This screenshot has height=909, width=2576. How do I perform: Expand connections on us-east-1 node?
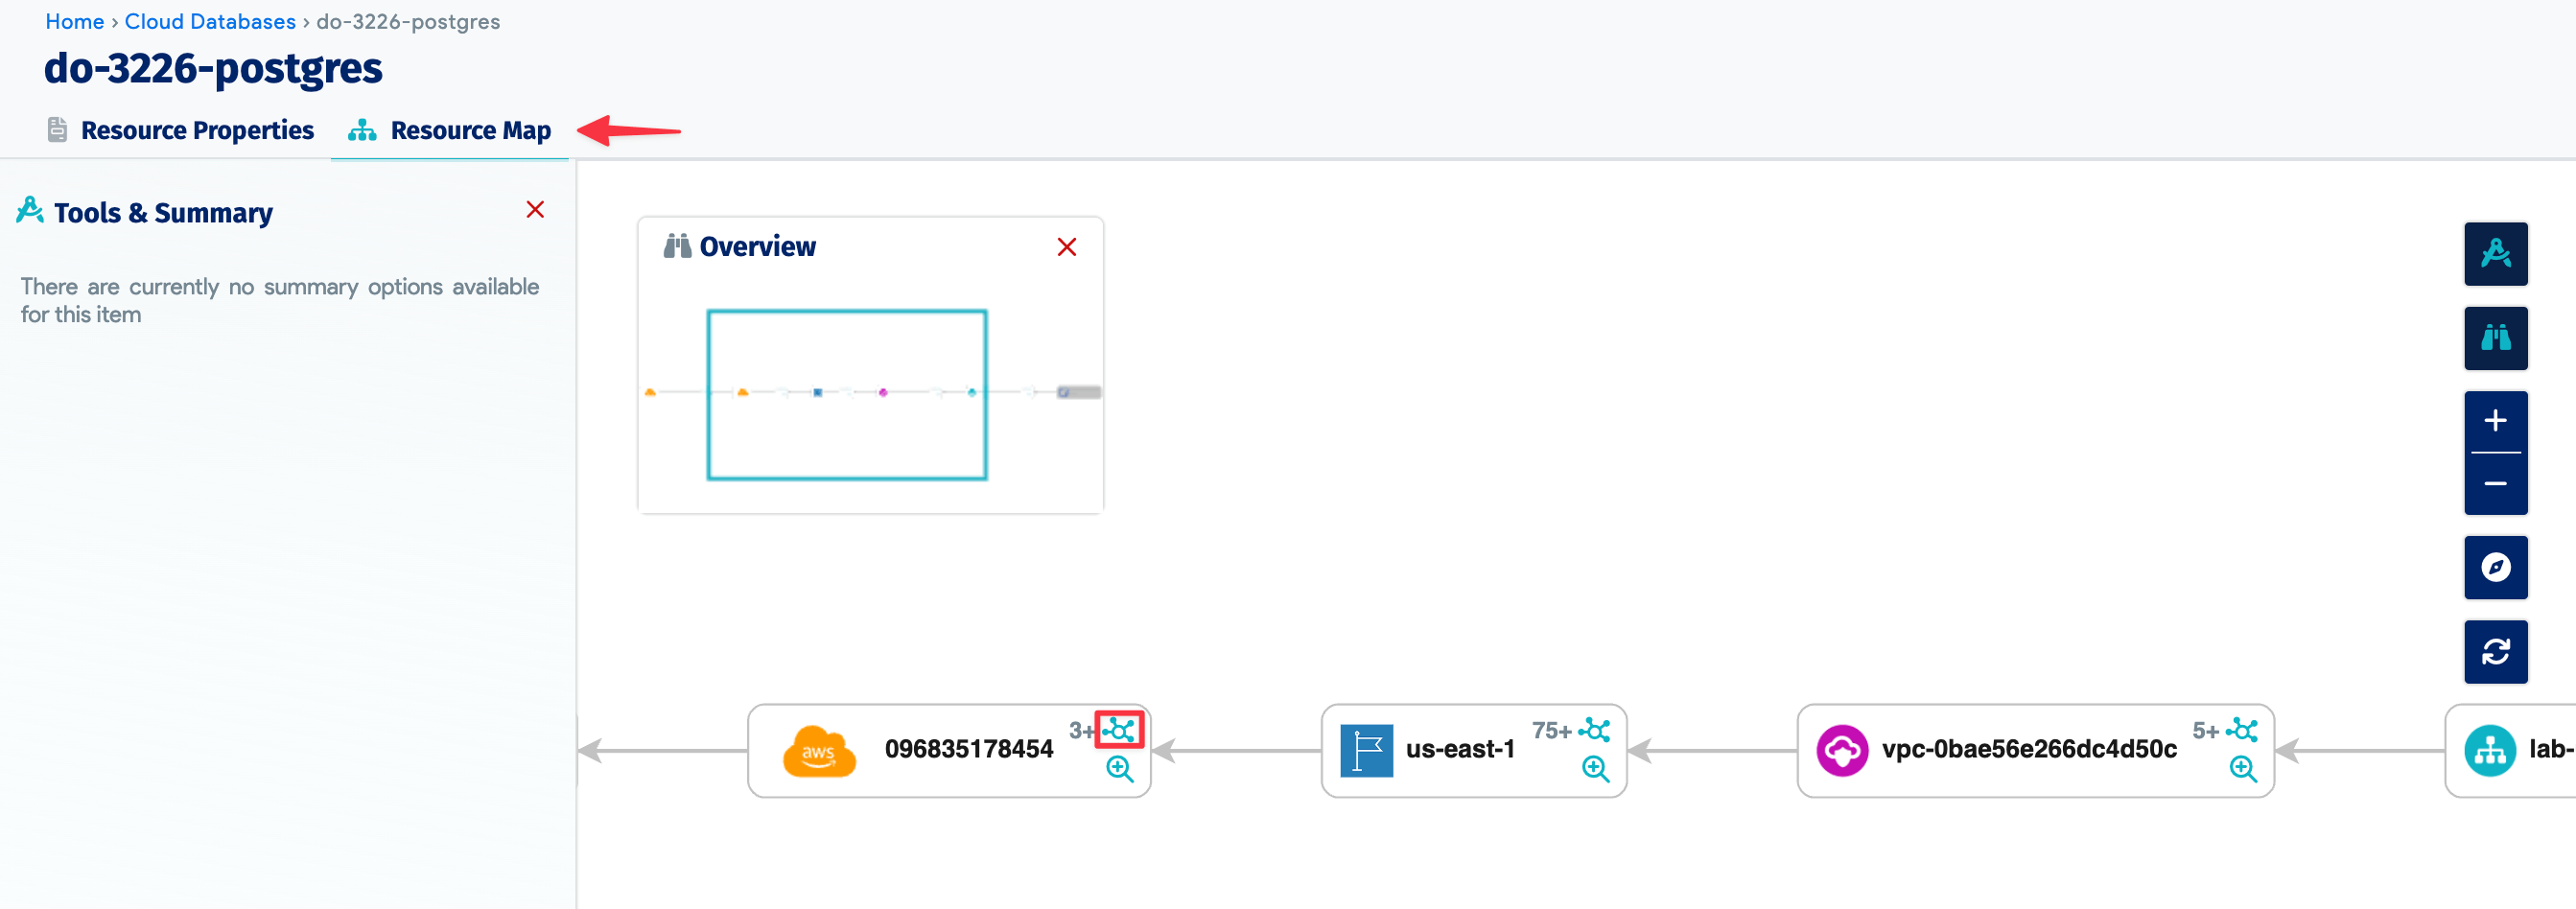(x=1596, y=730)
